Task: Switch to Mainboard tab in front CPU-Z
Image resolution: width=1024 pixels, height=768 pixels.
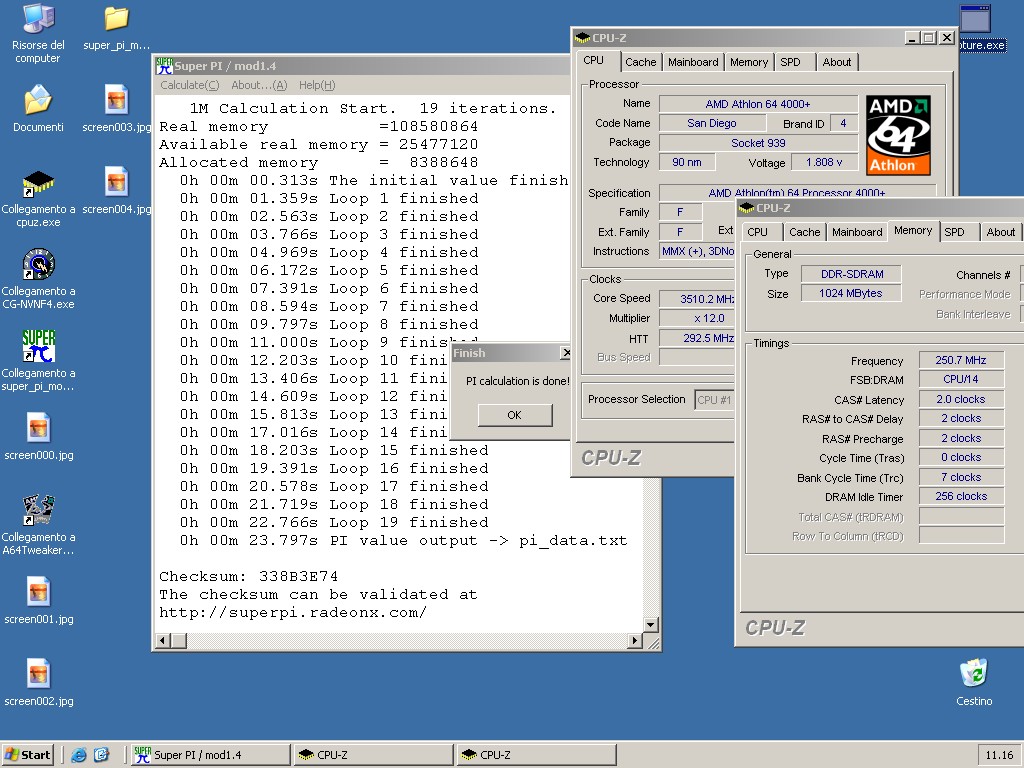Action: pos(857,232)
